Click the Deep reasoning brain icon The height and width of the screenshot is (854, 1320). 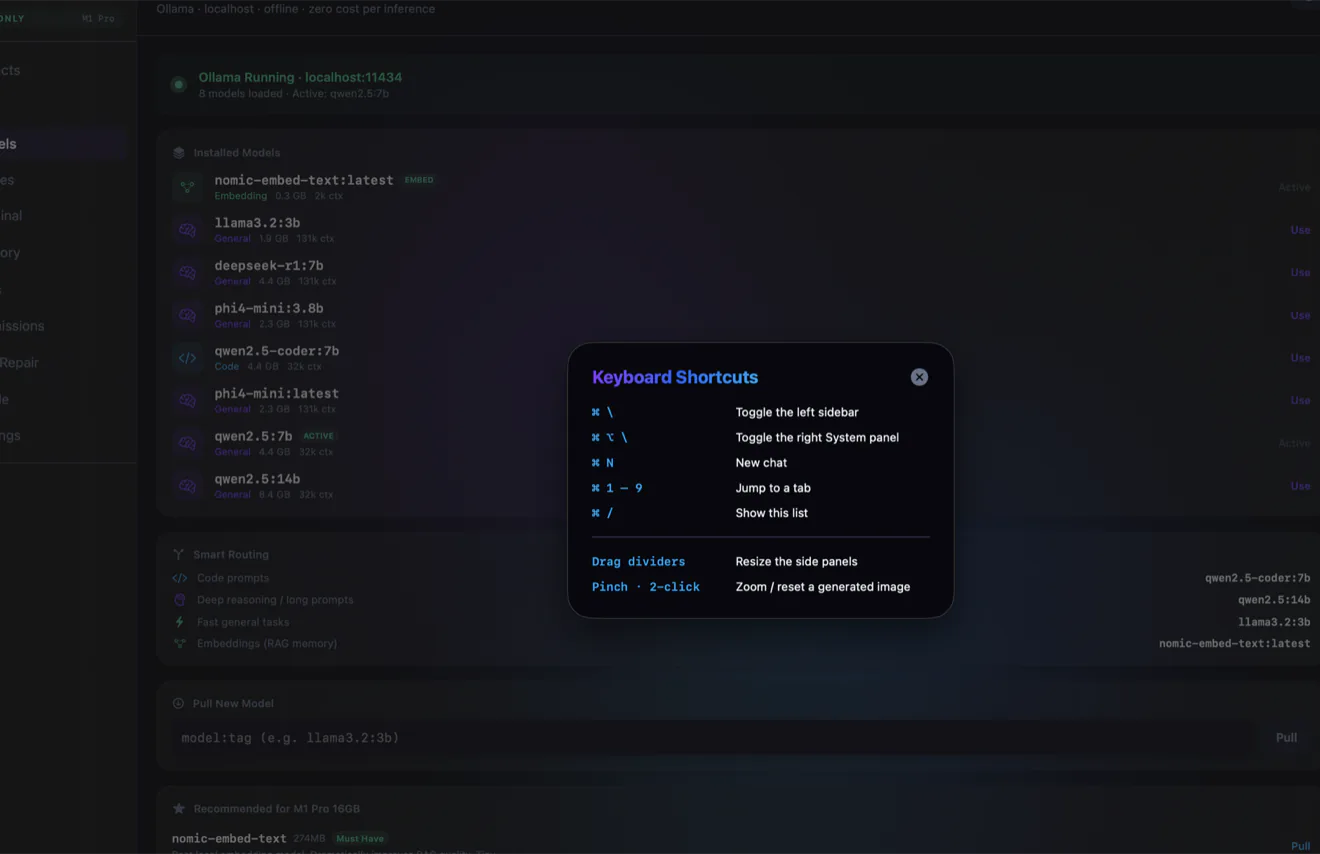pos(180,600)
